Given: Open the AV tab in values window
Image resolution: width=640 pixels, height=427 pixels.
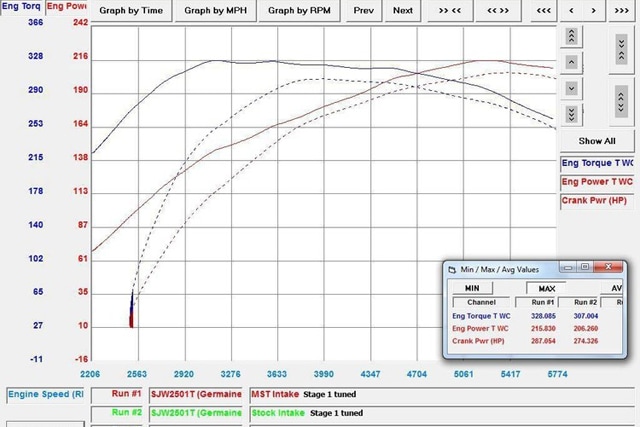Looking at the screenshot, I should coord(612,288).
